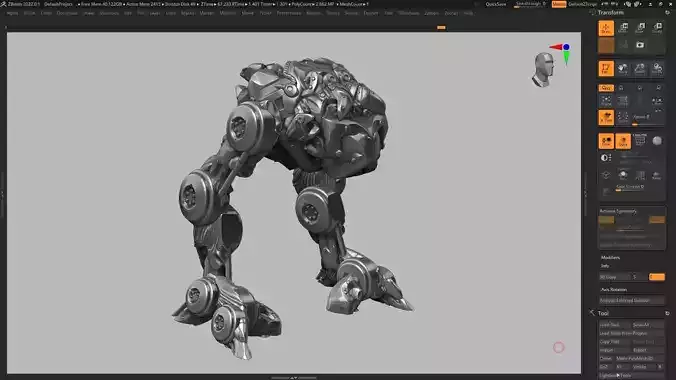Click the Frame icon in Transform

click(x=606, y=101)
